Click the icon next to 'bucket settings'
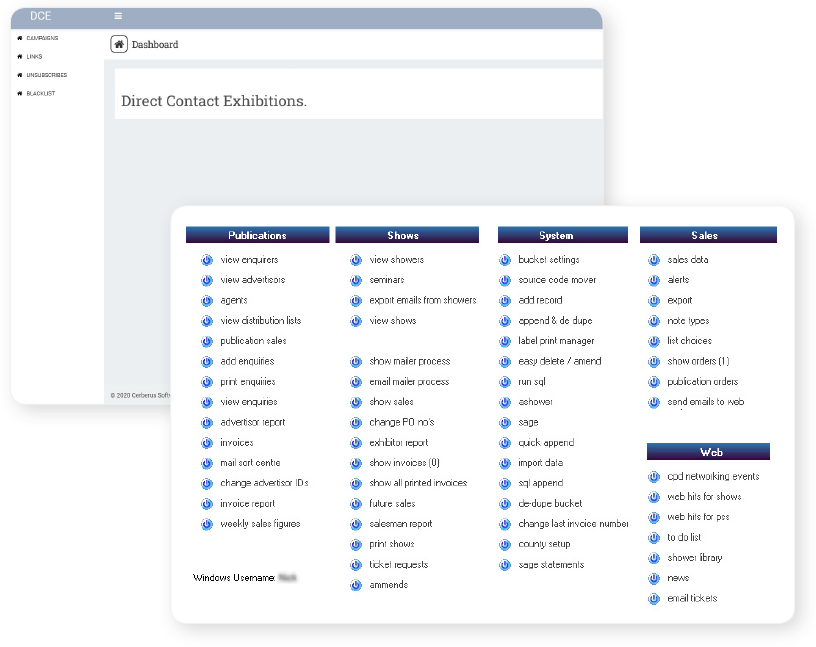Screen dimensions: 816x647 (x=505, y=259)
